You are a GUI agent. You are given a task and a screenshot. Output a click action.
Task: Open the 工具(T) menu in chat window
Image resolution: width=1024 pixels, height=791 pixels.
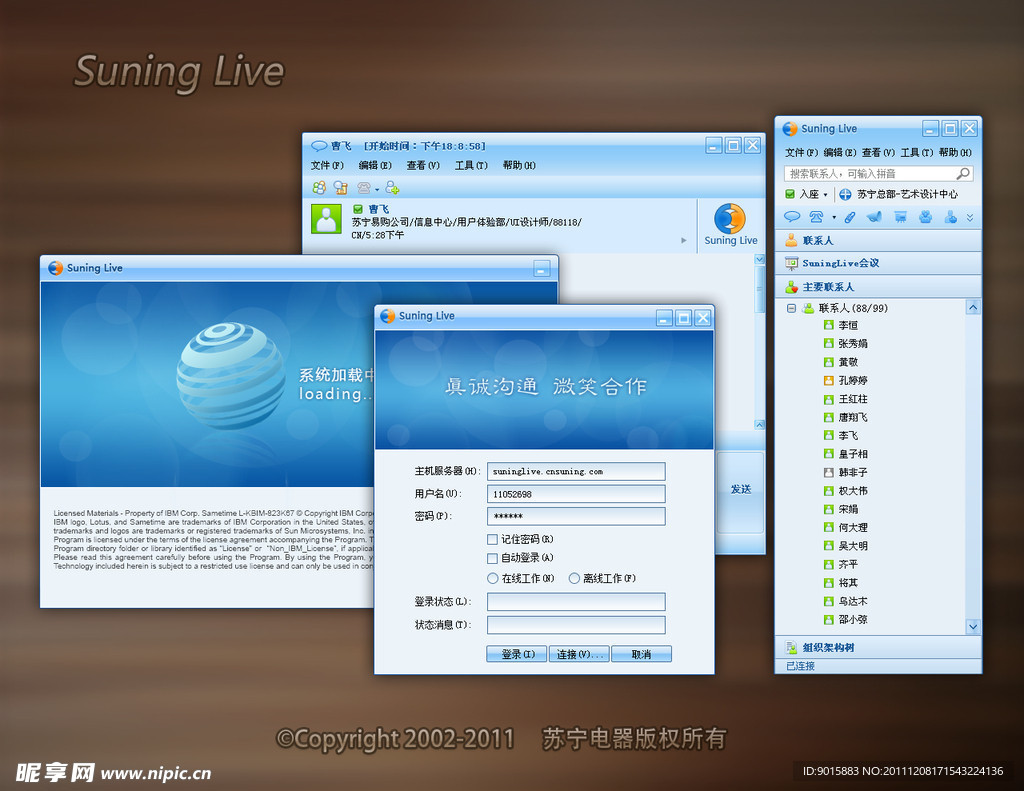[x=471, y=166]
